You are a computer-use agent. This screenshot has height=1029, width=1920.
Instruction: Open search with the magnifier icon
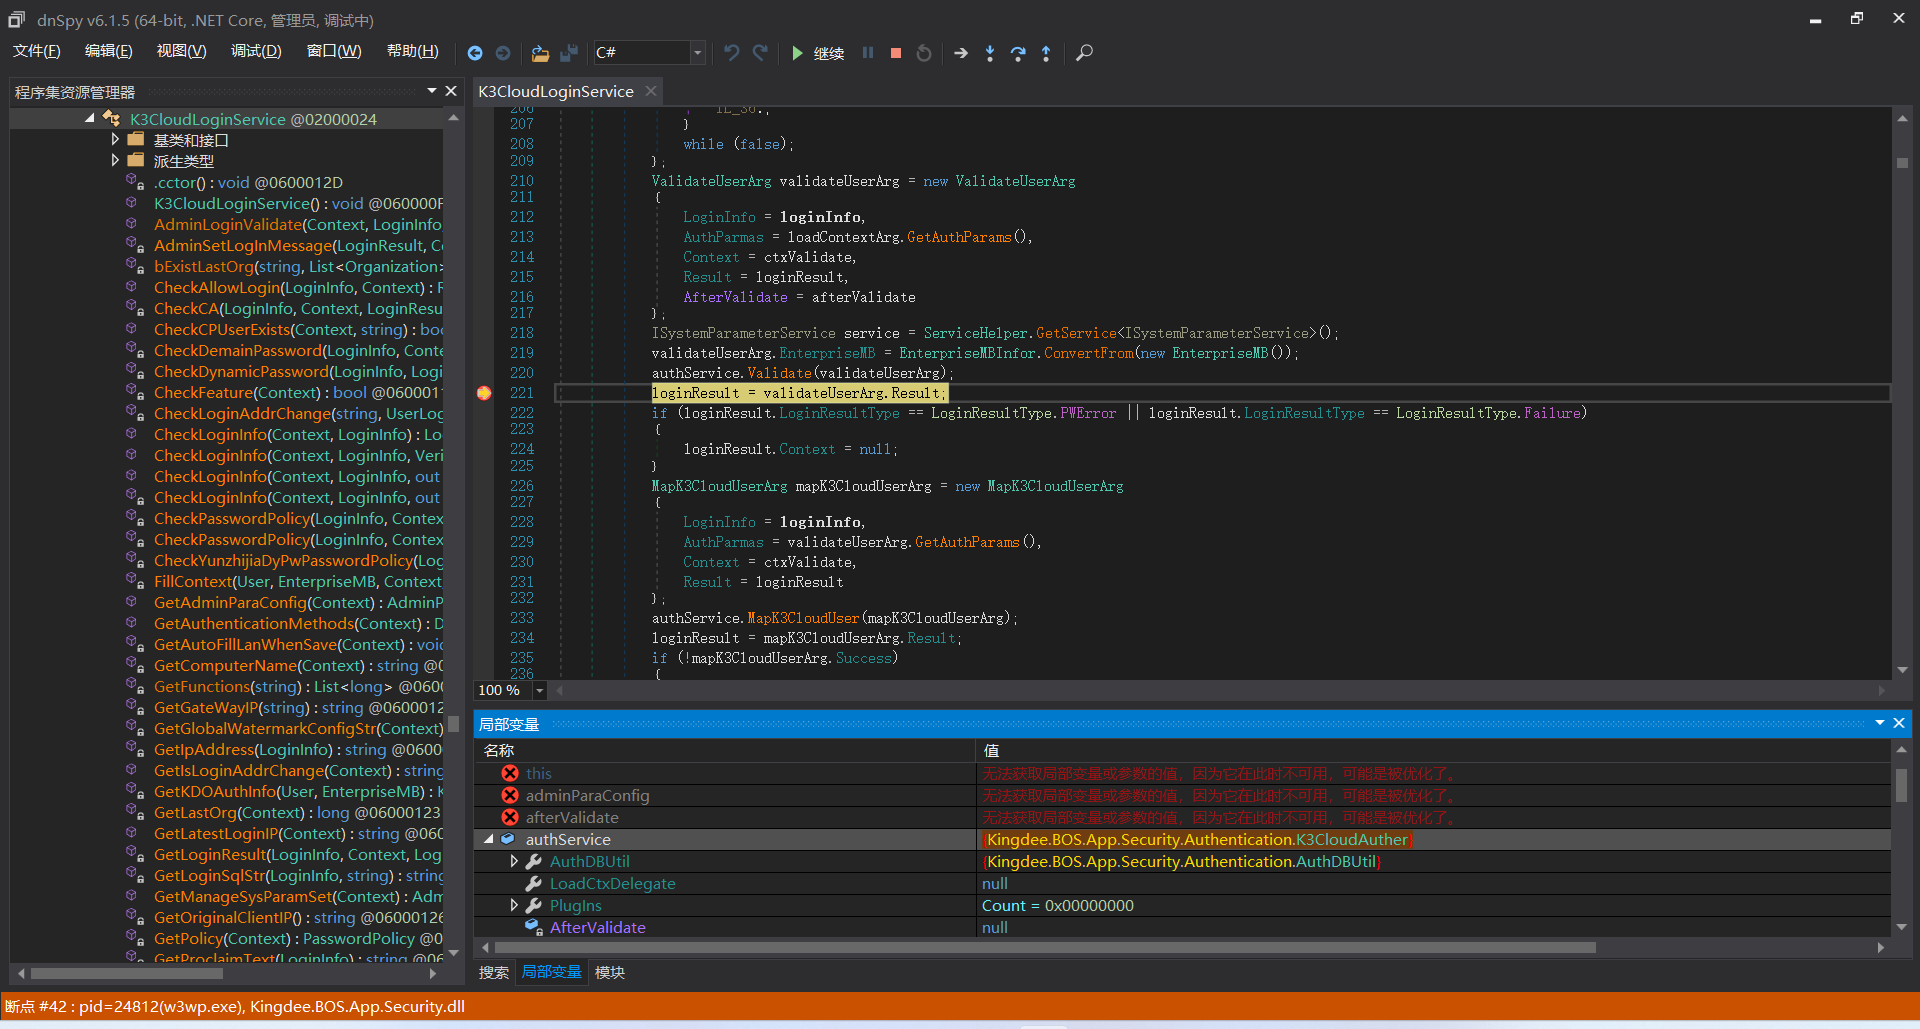point(1084,53)
